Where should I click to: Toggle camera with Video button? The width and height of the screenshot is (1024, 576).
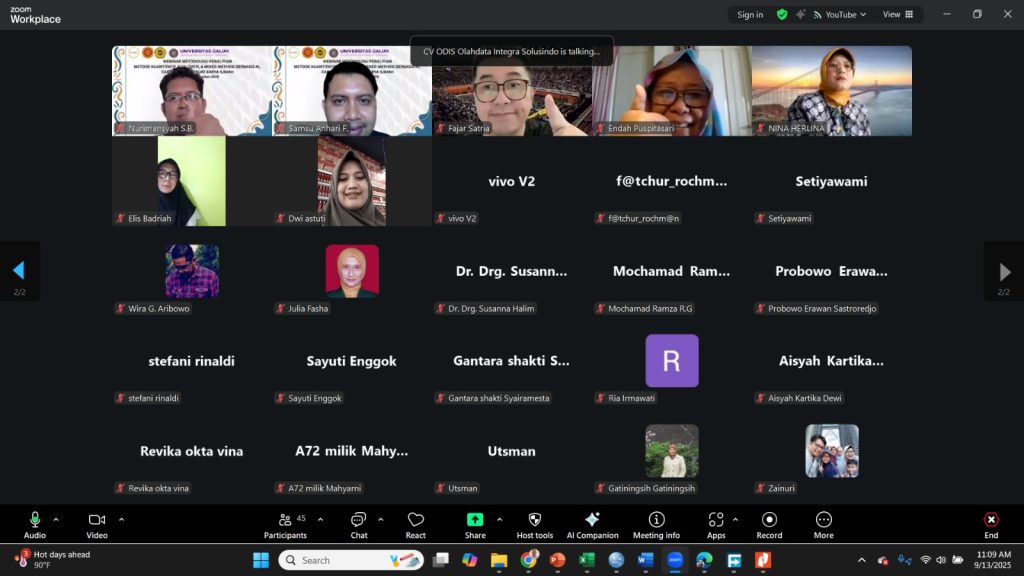coord(97,524)
